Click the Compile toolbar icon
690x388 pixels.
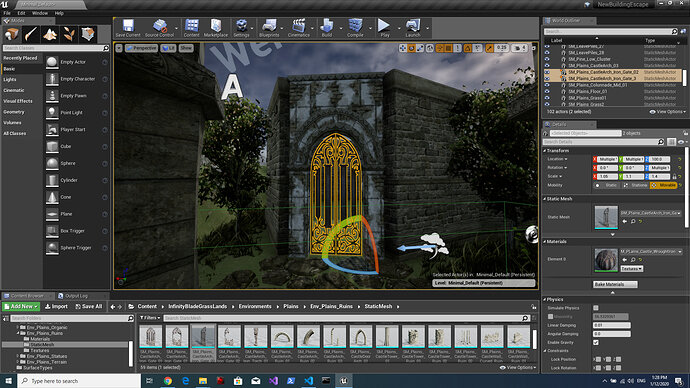pyautogui.click(x=355, y=28)
